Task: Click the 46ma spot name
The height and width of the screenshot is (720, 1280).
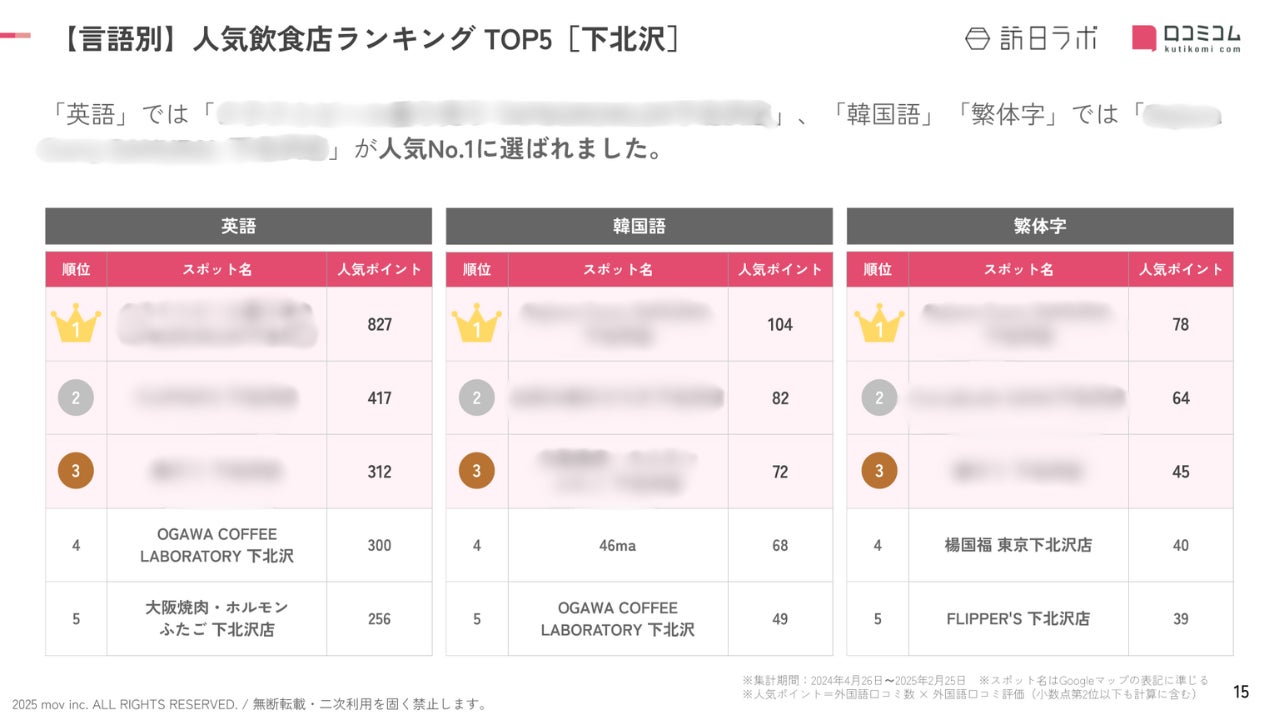Action: coord(617,545)
